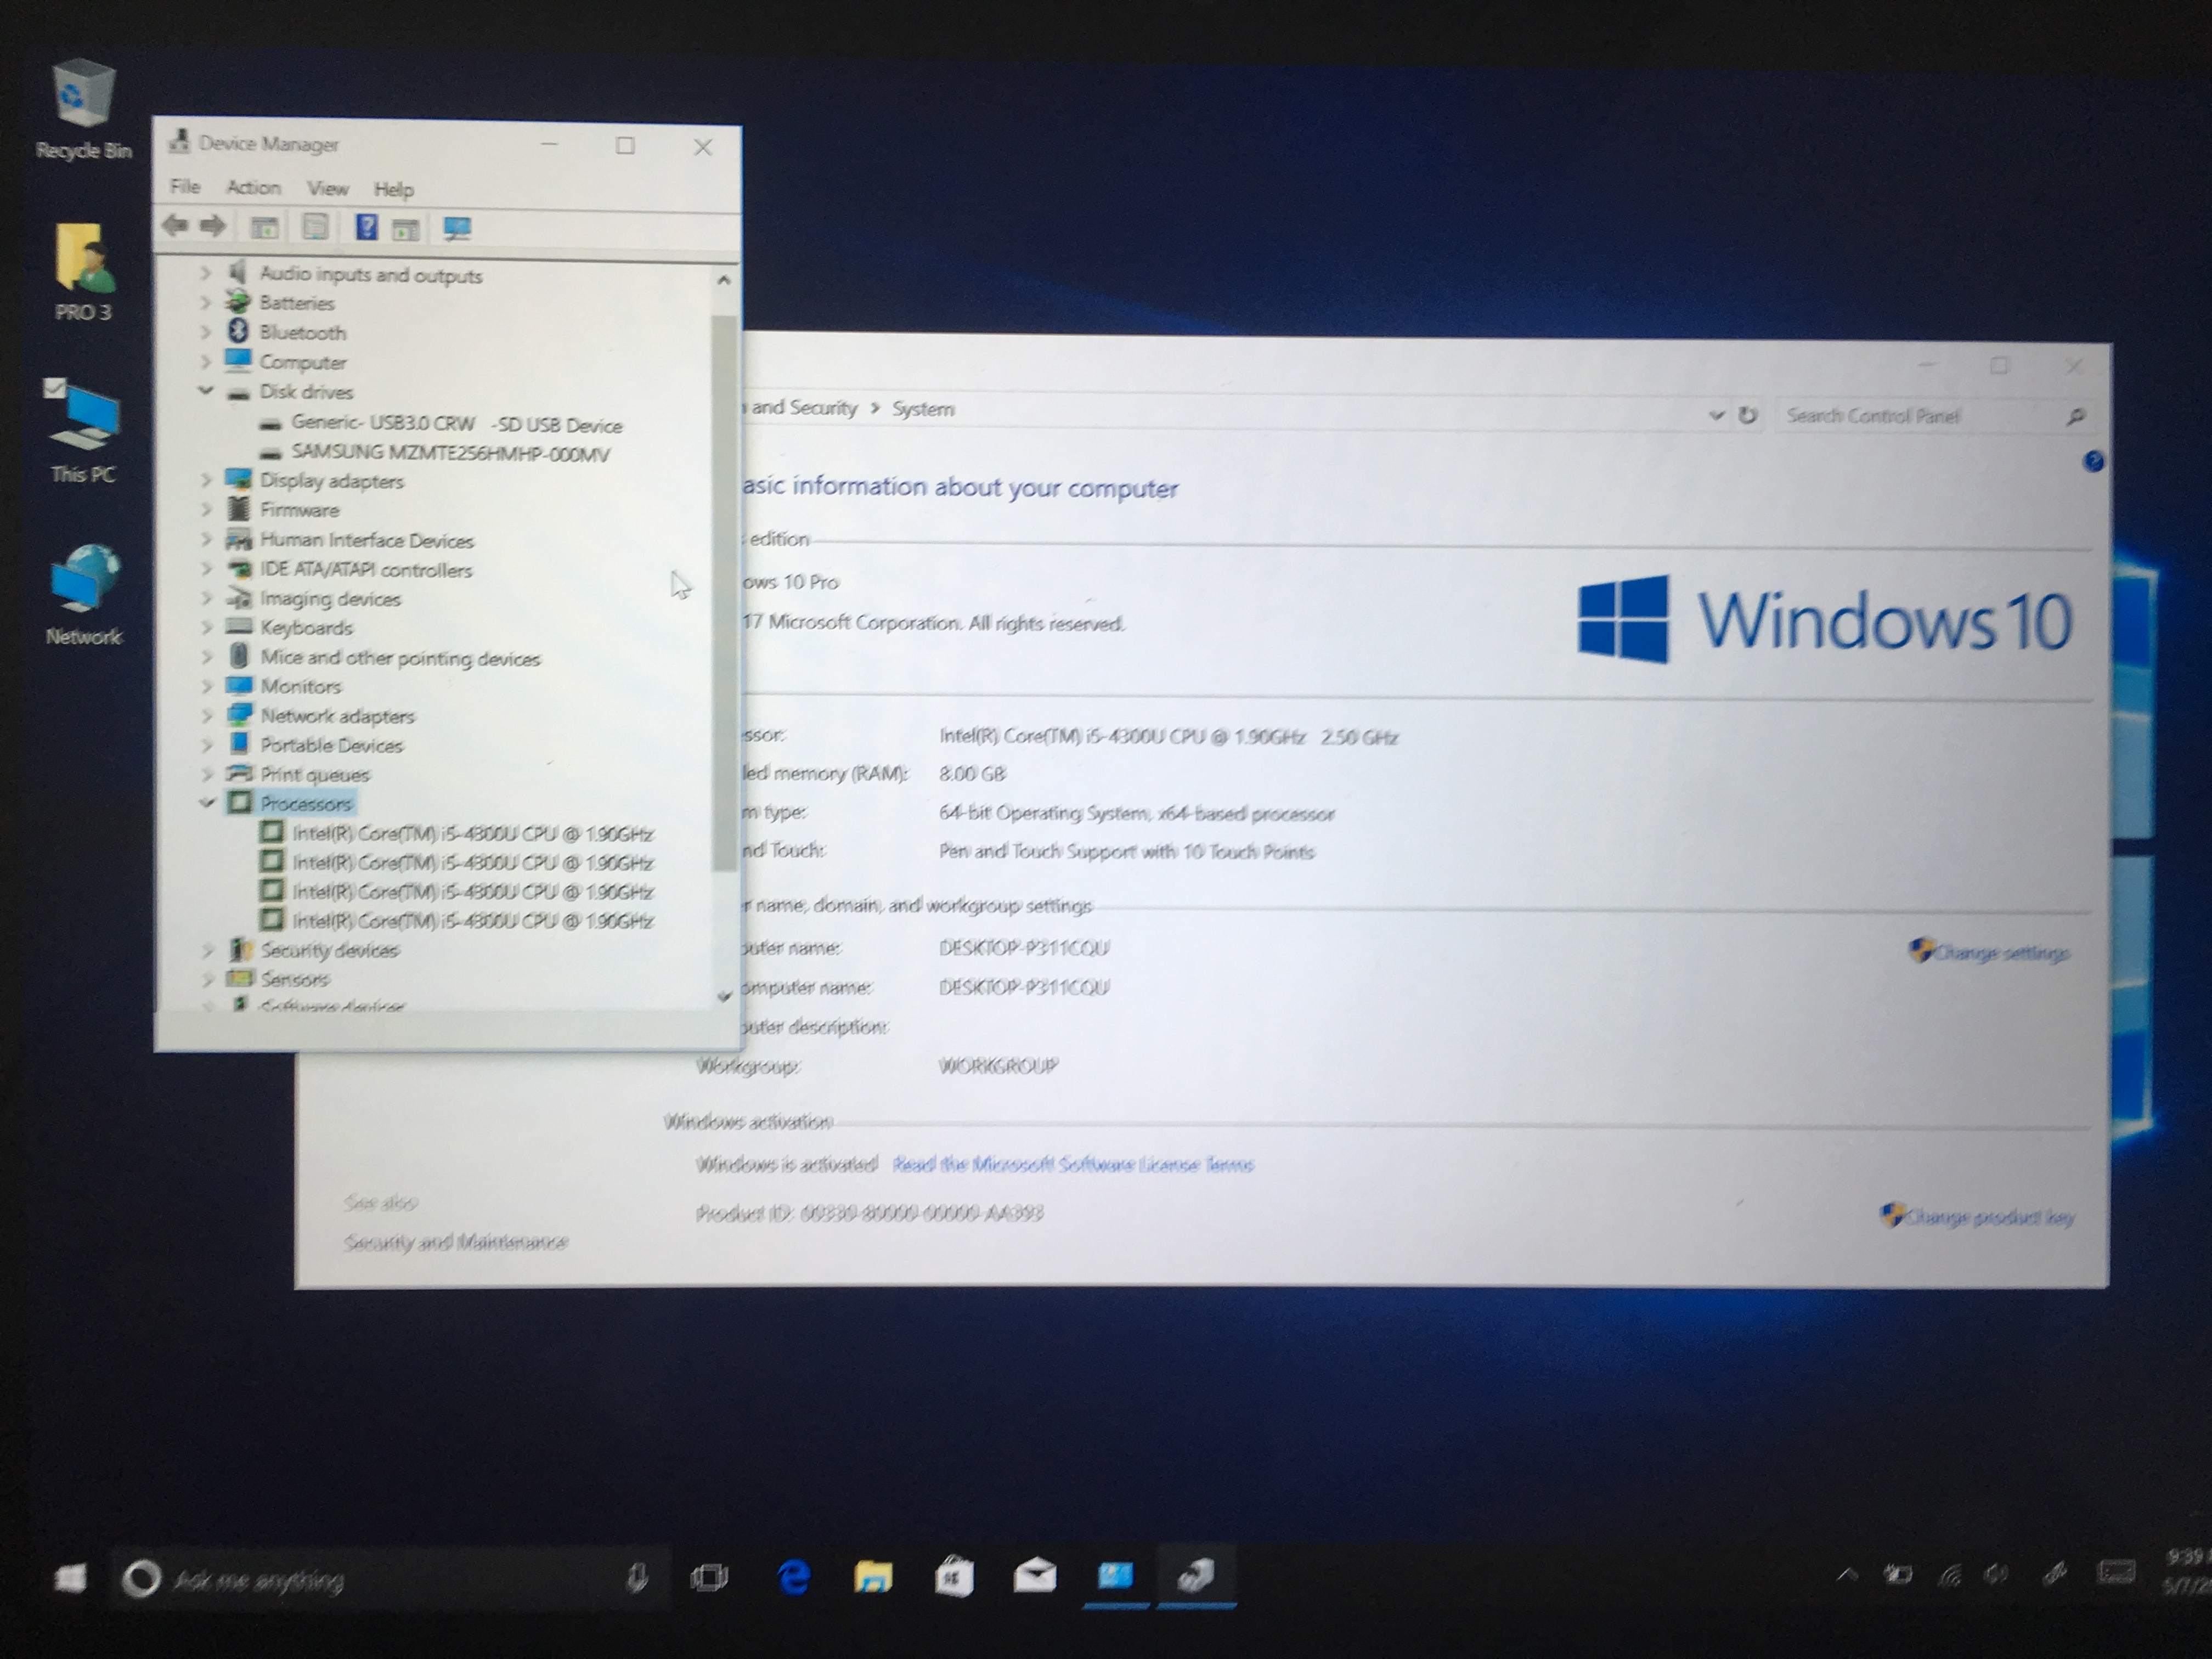Click the Control Panel System taskbar icon

(x=1115, y=1576)
